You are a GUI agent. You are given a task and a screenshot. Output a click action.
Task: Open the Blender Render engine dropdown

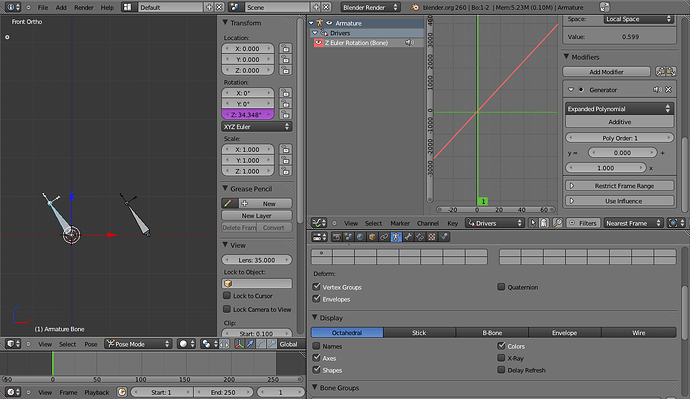click(370, 7)
